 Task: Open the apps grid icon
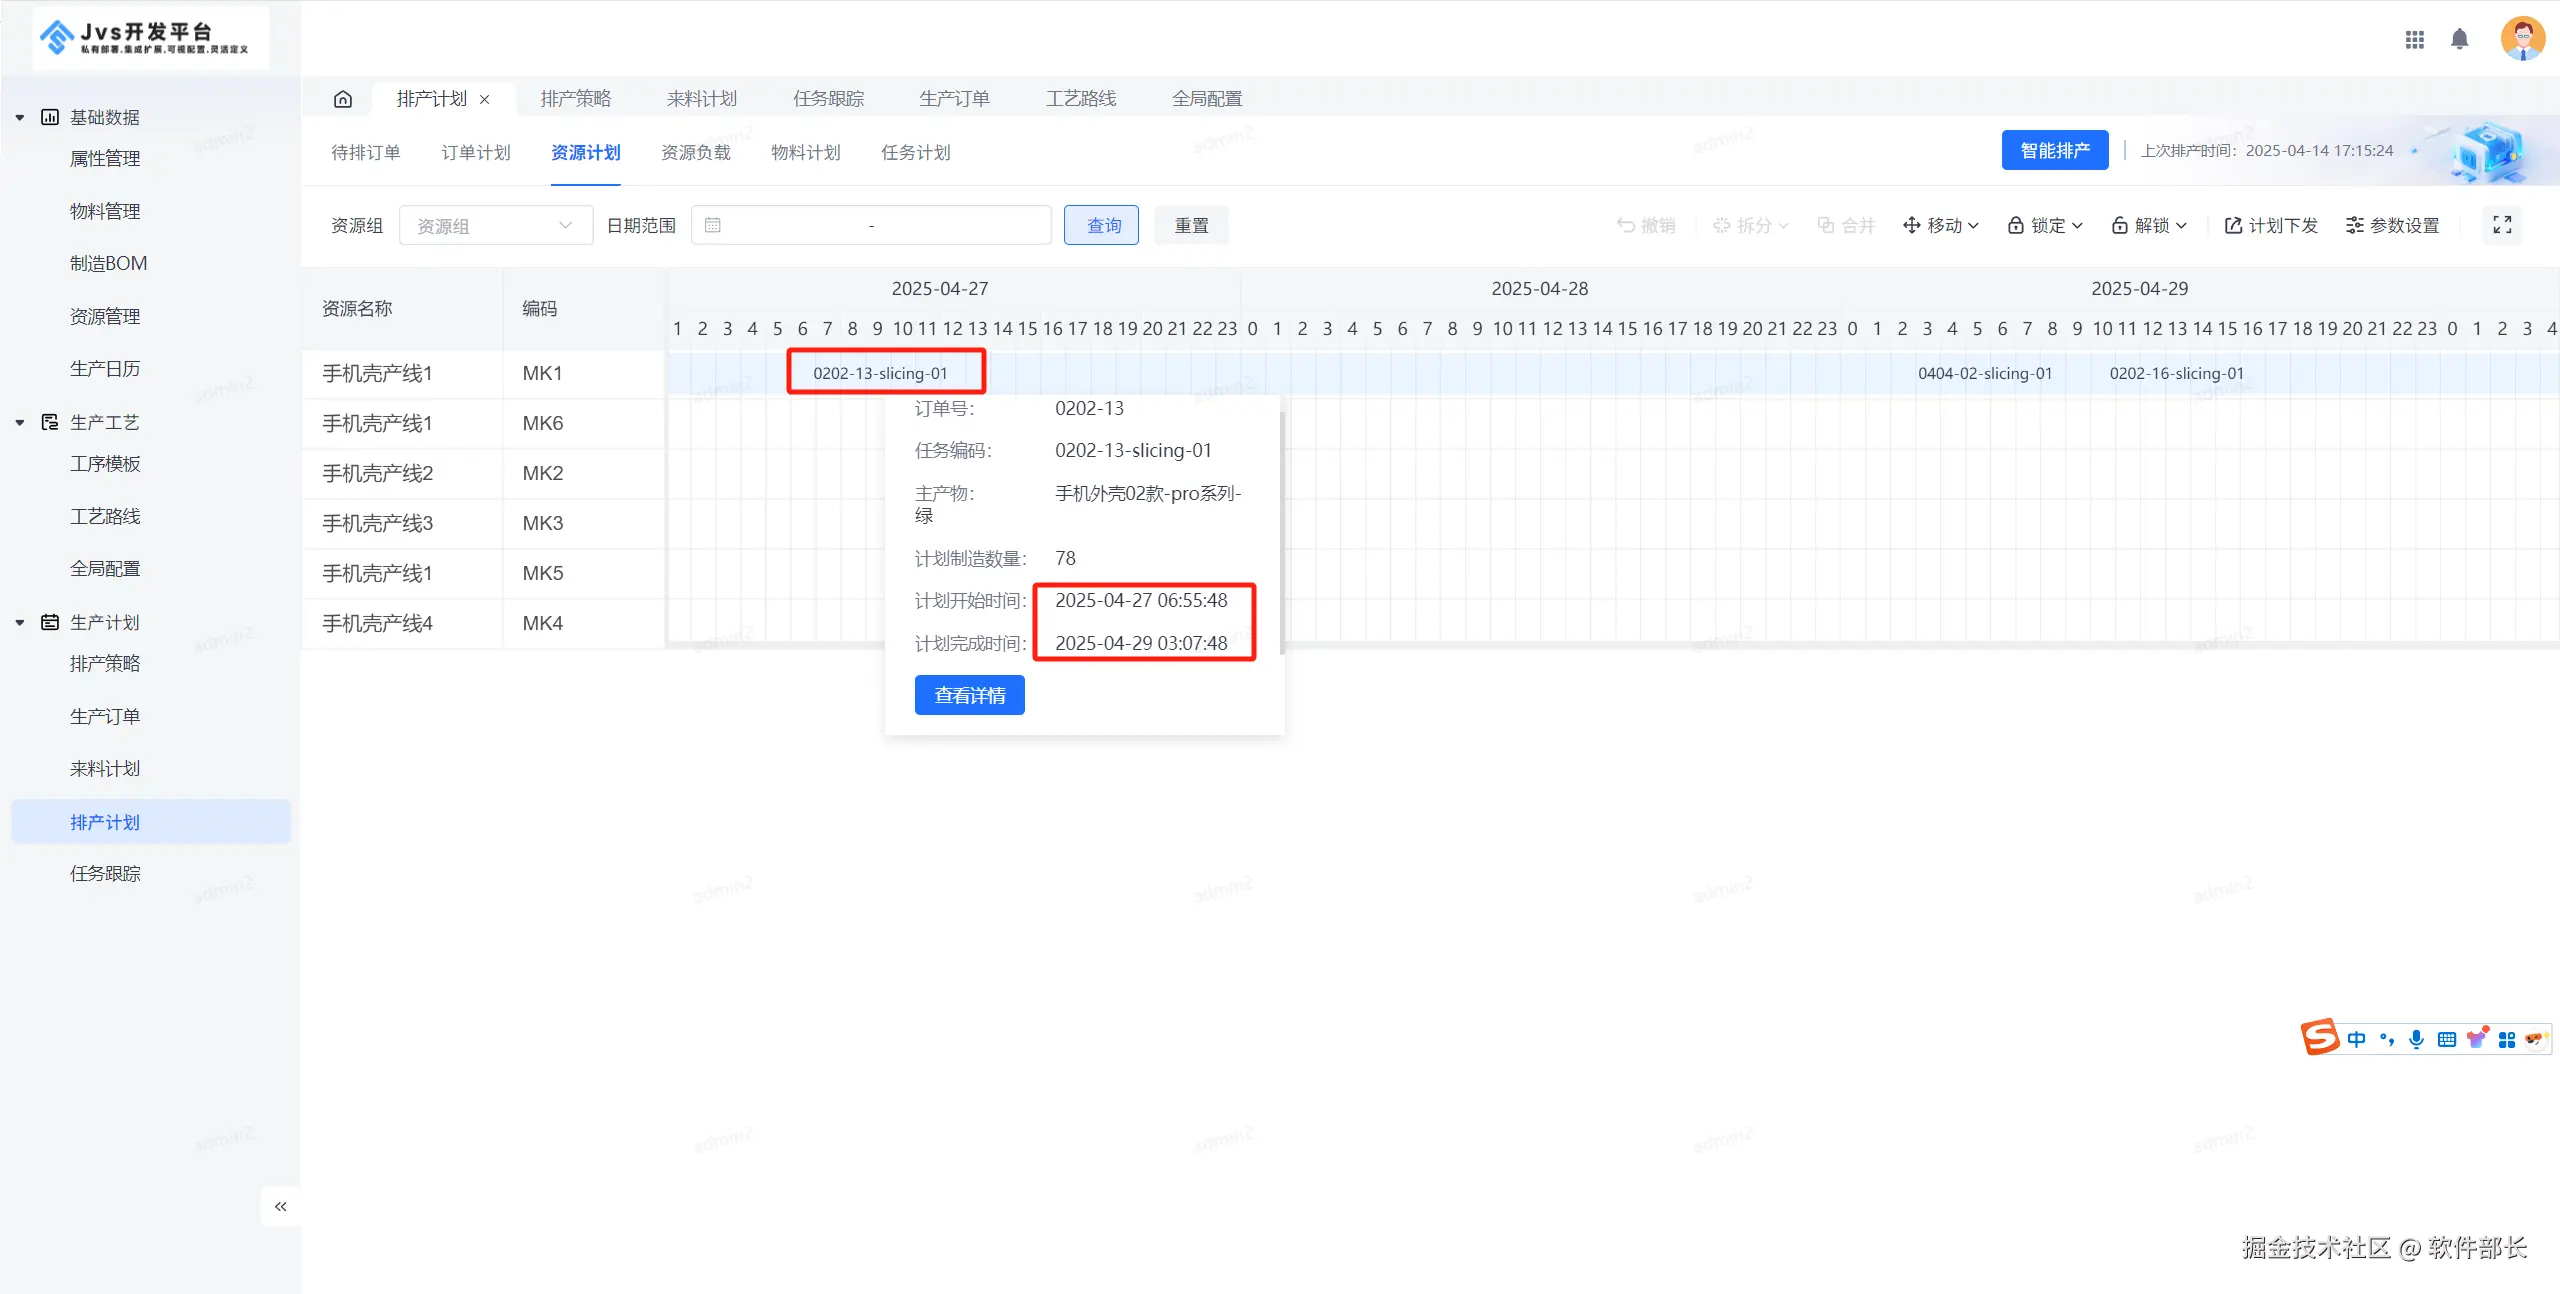(2415, 40)
